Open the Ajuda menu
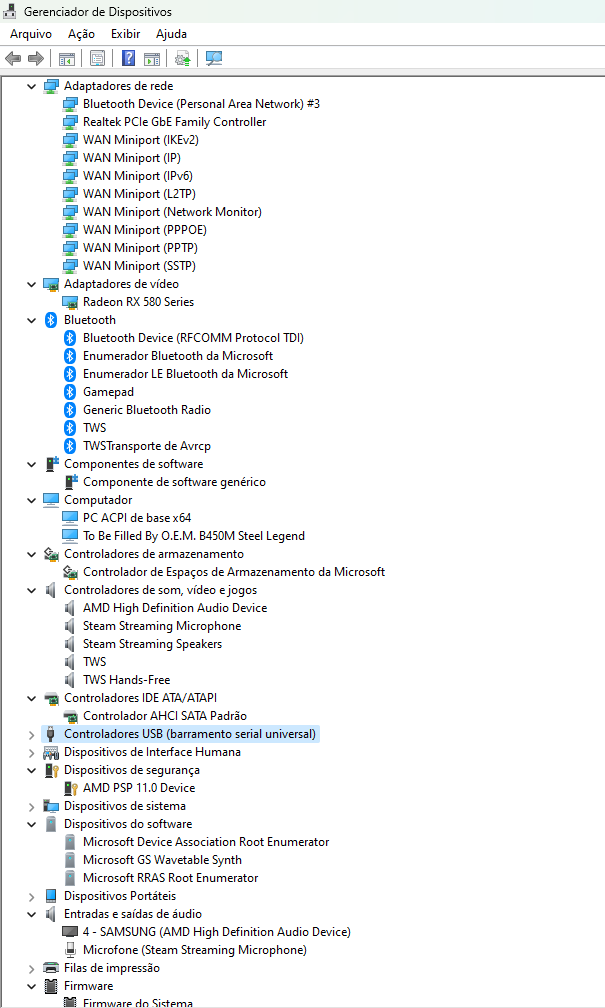605x1008 pixels. point(171,34)
